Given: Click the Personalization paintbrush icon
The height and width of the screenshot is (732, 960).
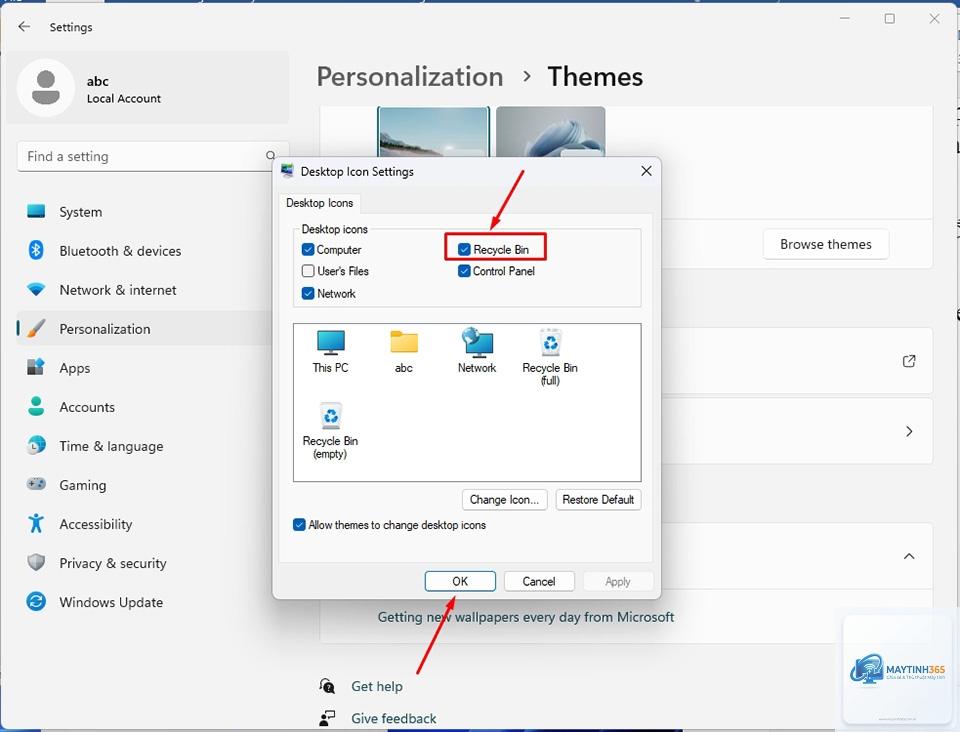Looking at the screenshot, I should tap(36, 329).
